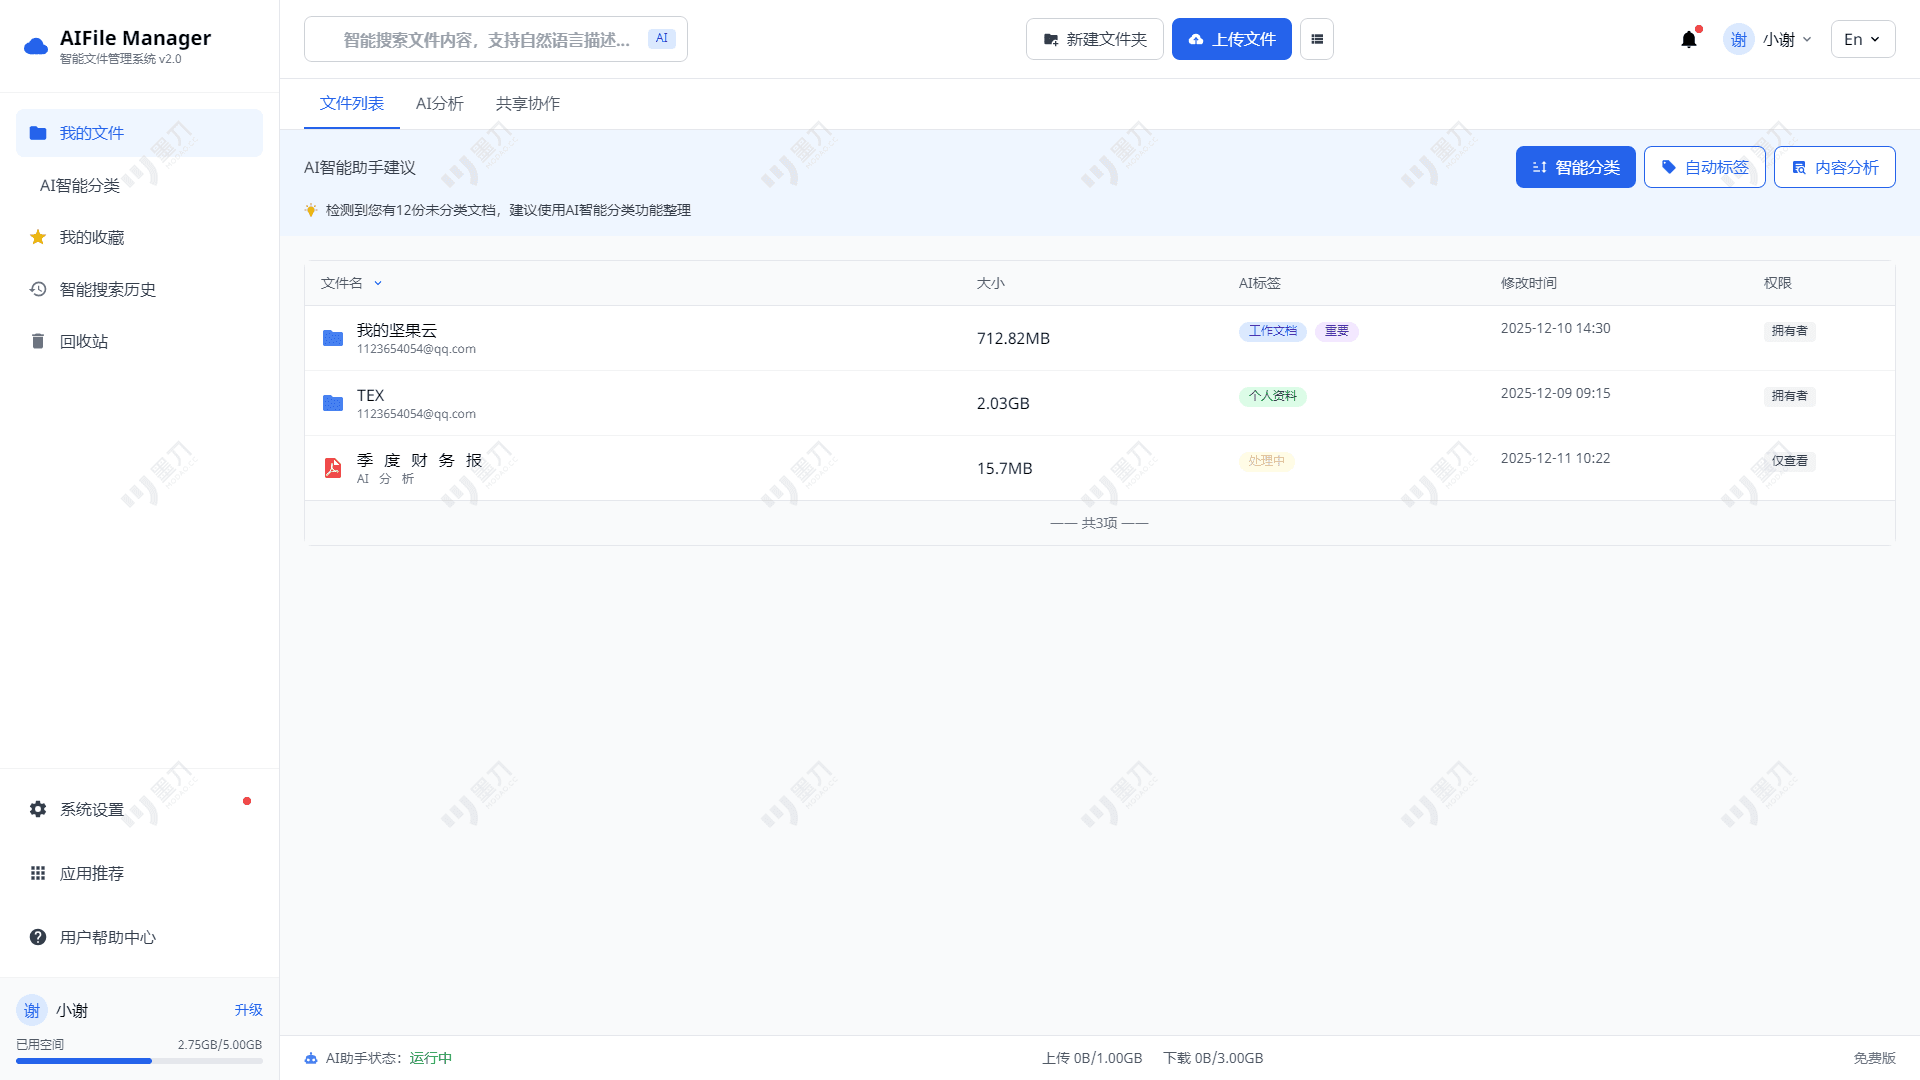Image resolution: width=1920 pixels, height=1080 pixels.
Task: Click the smart file search field
Action: [486, 39]
